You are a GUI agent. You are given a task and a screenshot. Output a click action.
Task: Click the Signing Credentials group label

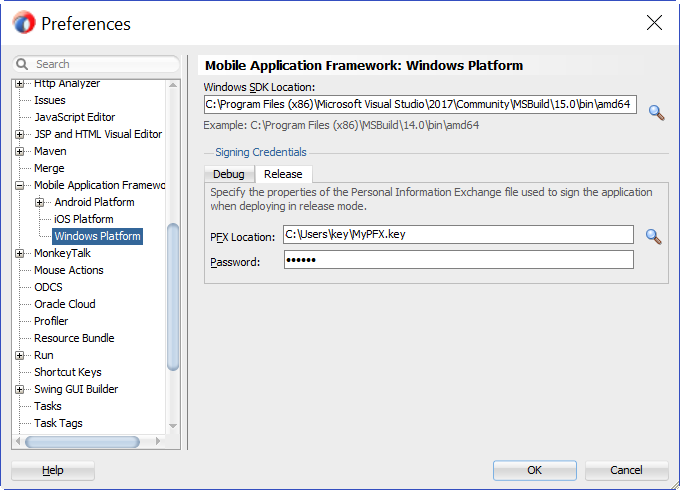261,152
